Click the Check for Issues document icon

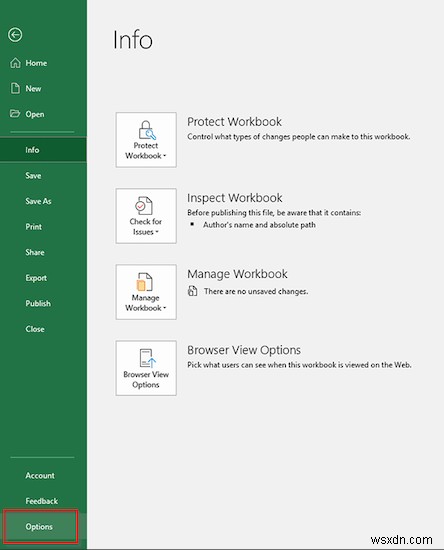pyautogui.click(x=144, y=206)
